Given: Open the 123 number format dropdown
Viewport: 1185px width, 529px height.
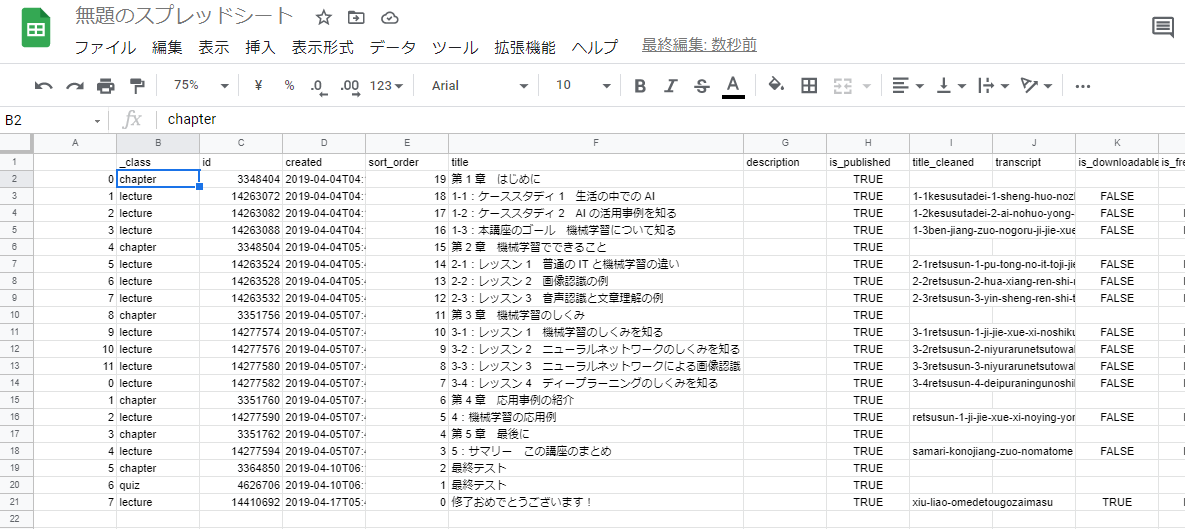Looking at the screenshot, I should click(x=385, y=85).
